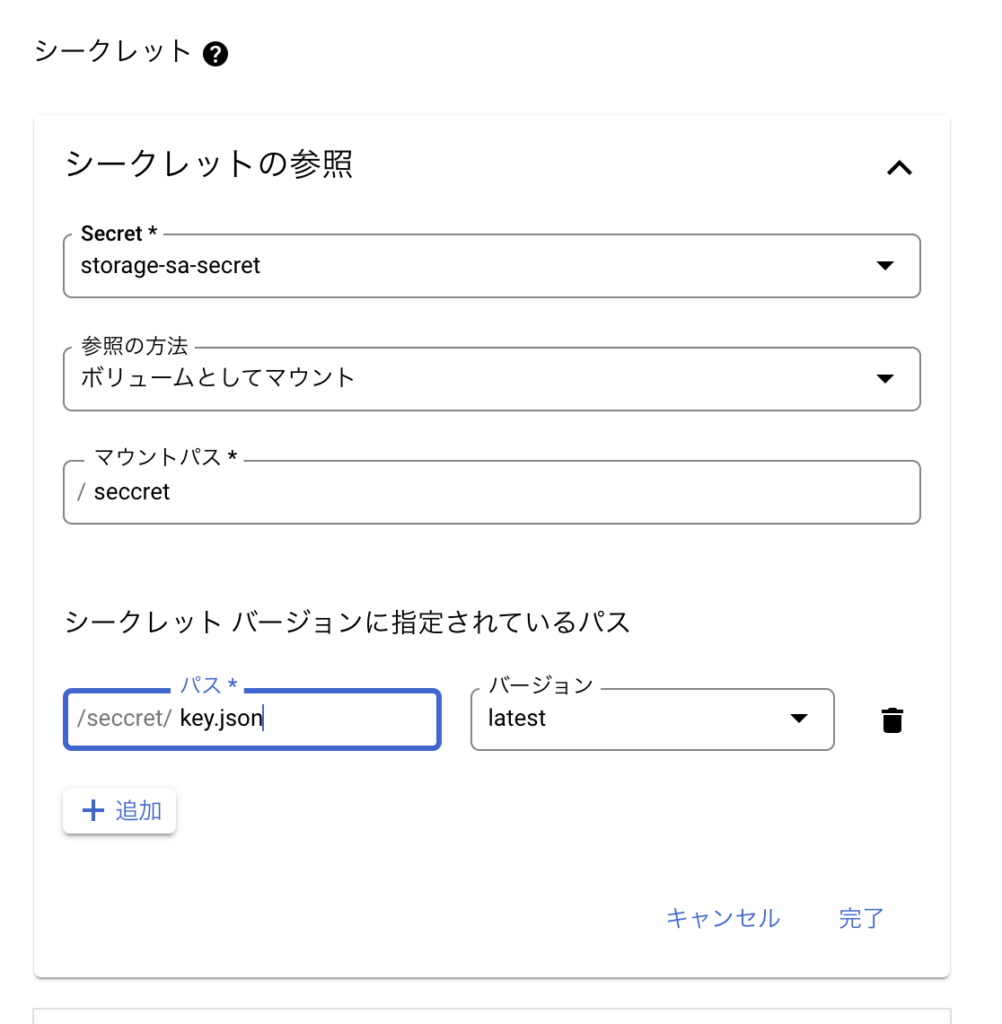Click the /seccret/ prefix in path field
The image size is (1002, 1024).
[x=124, y=719]
